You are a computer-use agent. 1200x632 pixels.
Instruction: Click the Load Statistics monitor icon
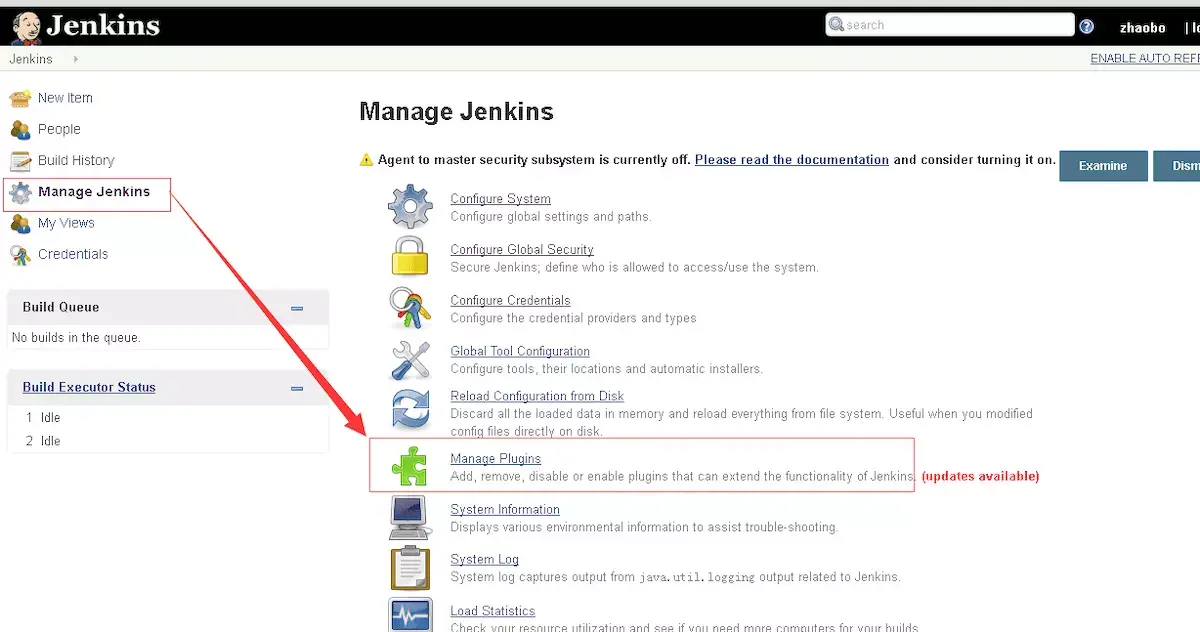[410, 614]
